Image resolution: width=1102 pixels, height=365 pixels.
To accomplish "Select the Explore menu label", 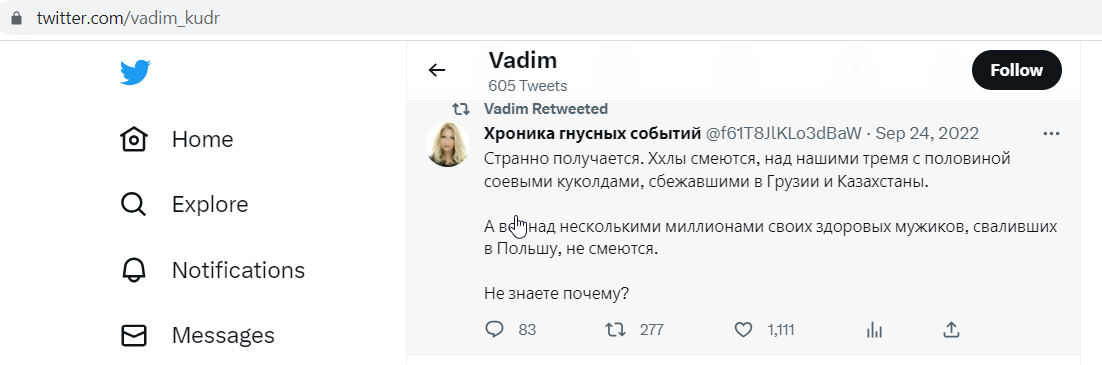I will point(210,205).
